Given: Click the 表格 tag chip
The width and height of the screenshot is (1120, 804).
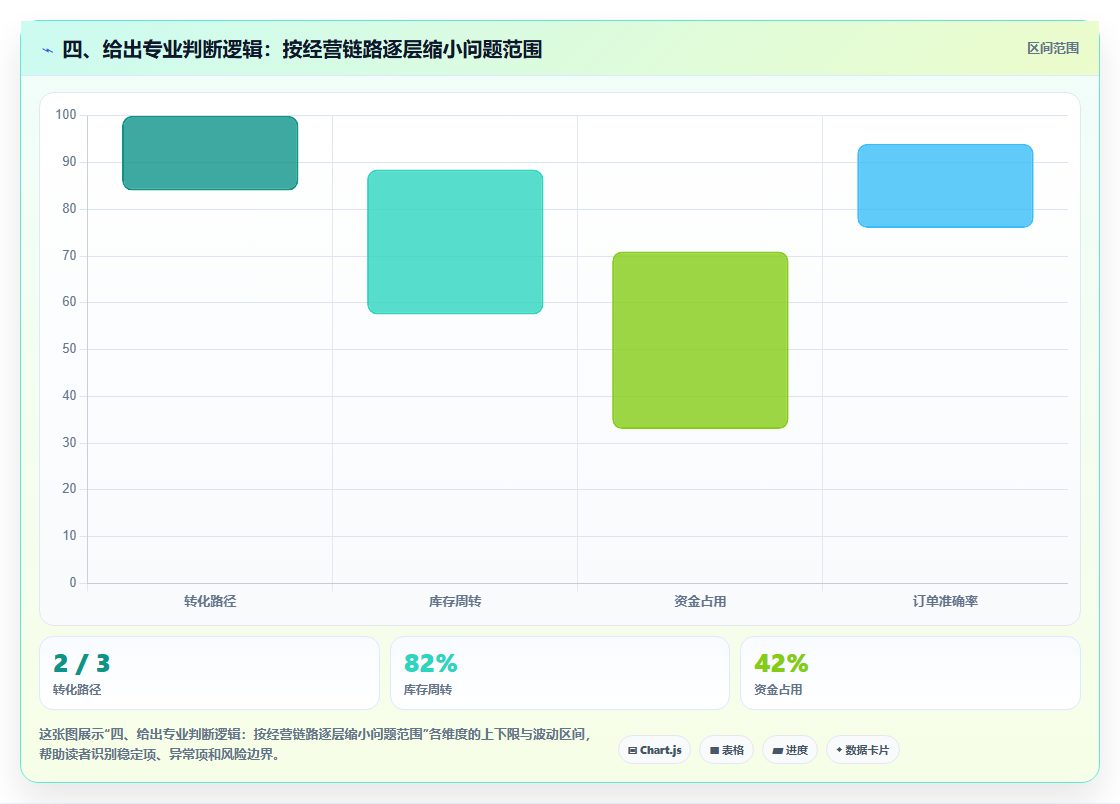Looking at the screenshot, I should coord(726,750).
